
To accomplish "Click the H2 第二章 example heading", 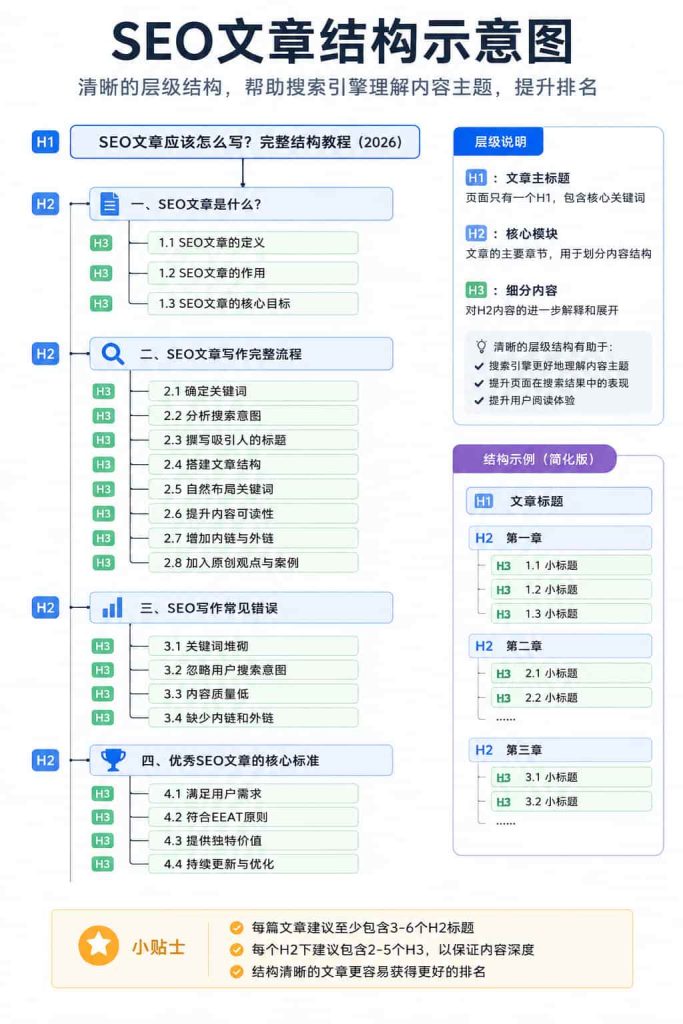I will (560, 646).
